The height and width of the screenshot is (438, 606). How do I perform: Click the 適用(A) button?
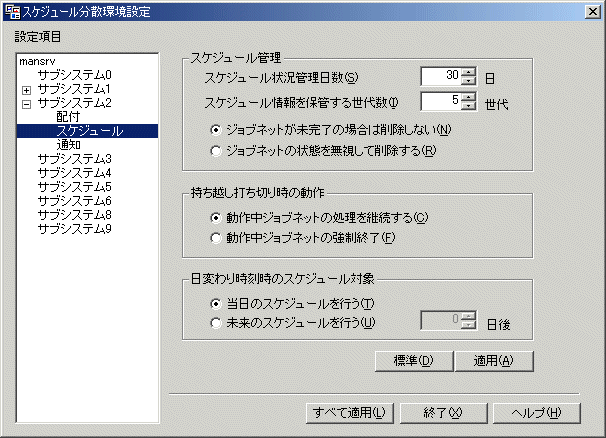tap(494, 361)
